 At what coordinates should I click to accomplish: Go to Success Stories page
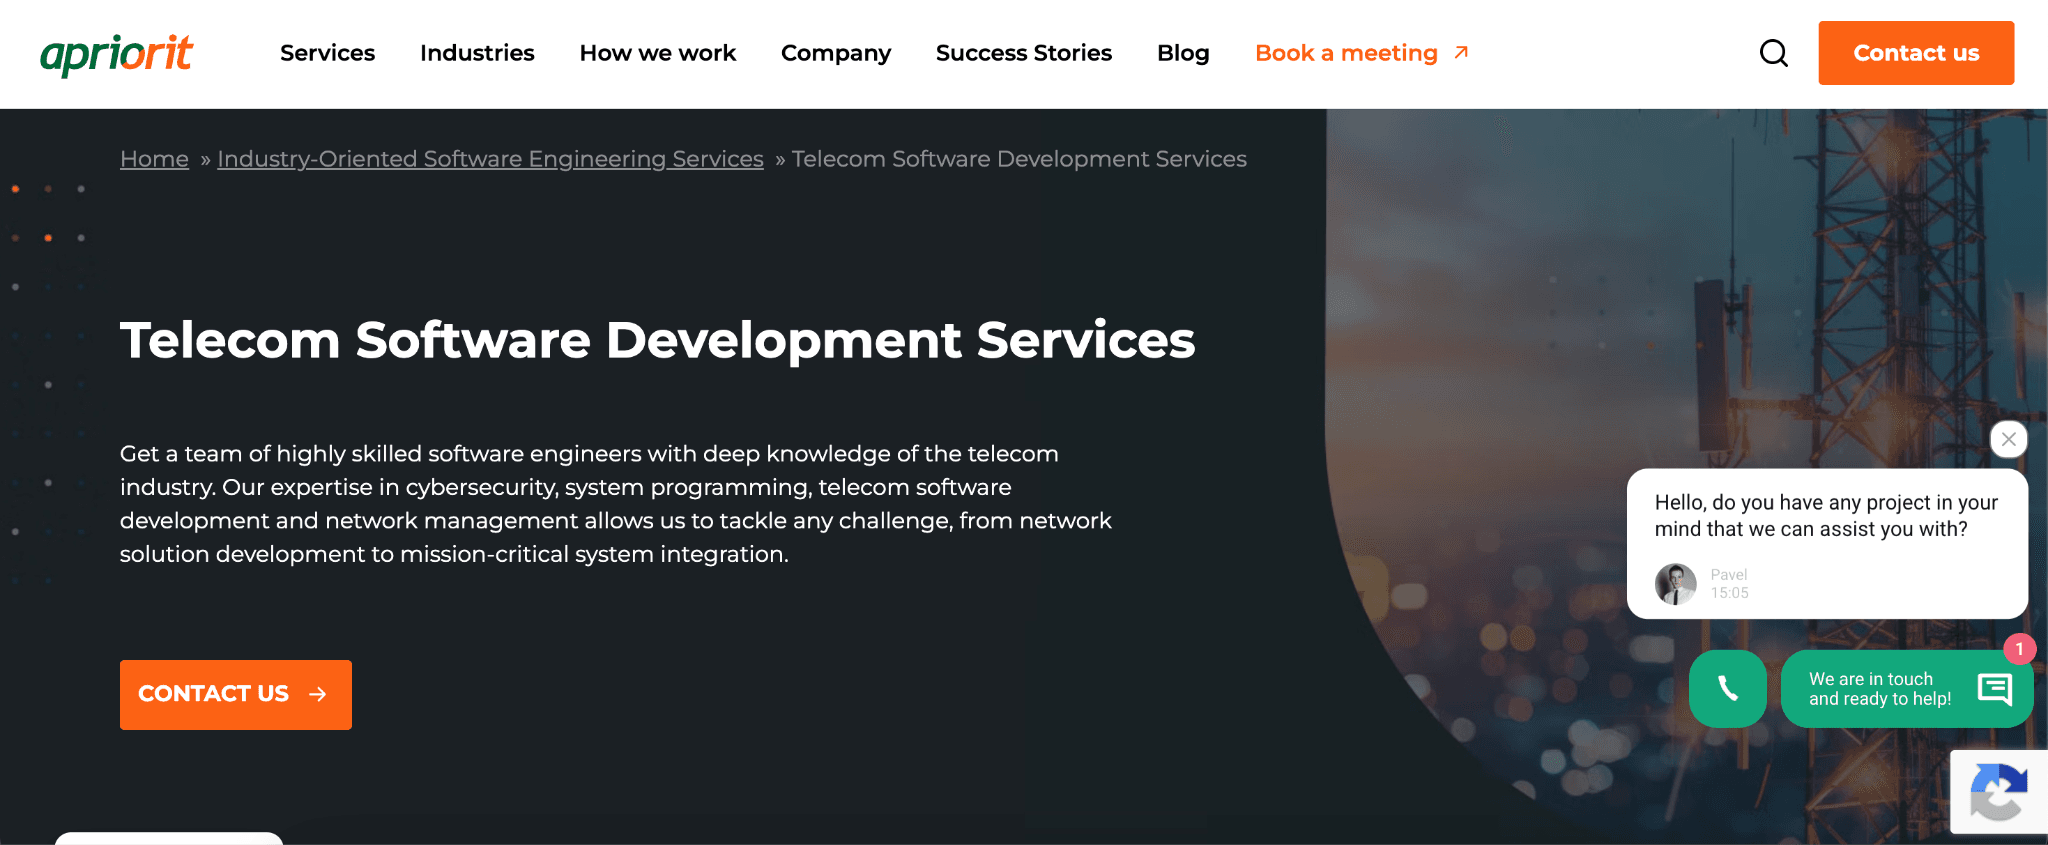coord(1024,53)
